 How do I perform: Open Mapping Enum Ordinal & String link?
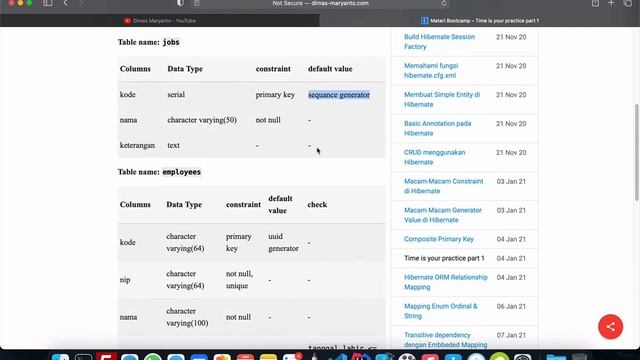pyautogui.click(x=440, y=311)
